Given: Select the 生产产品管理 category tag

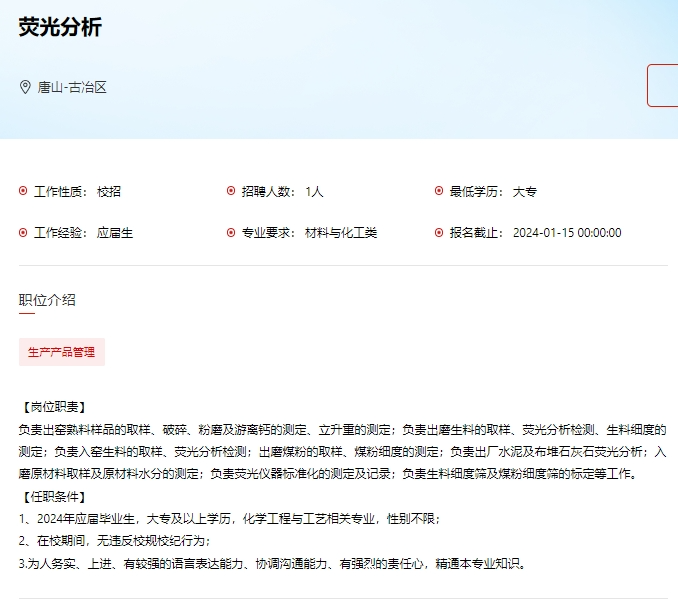Looking at the screenshot, I should click(62, 352).
